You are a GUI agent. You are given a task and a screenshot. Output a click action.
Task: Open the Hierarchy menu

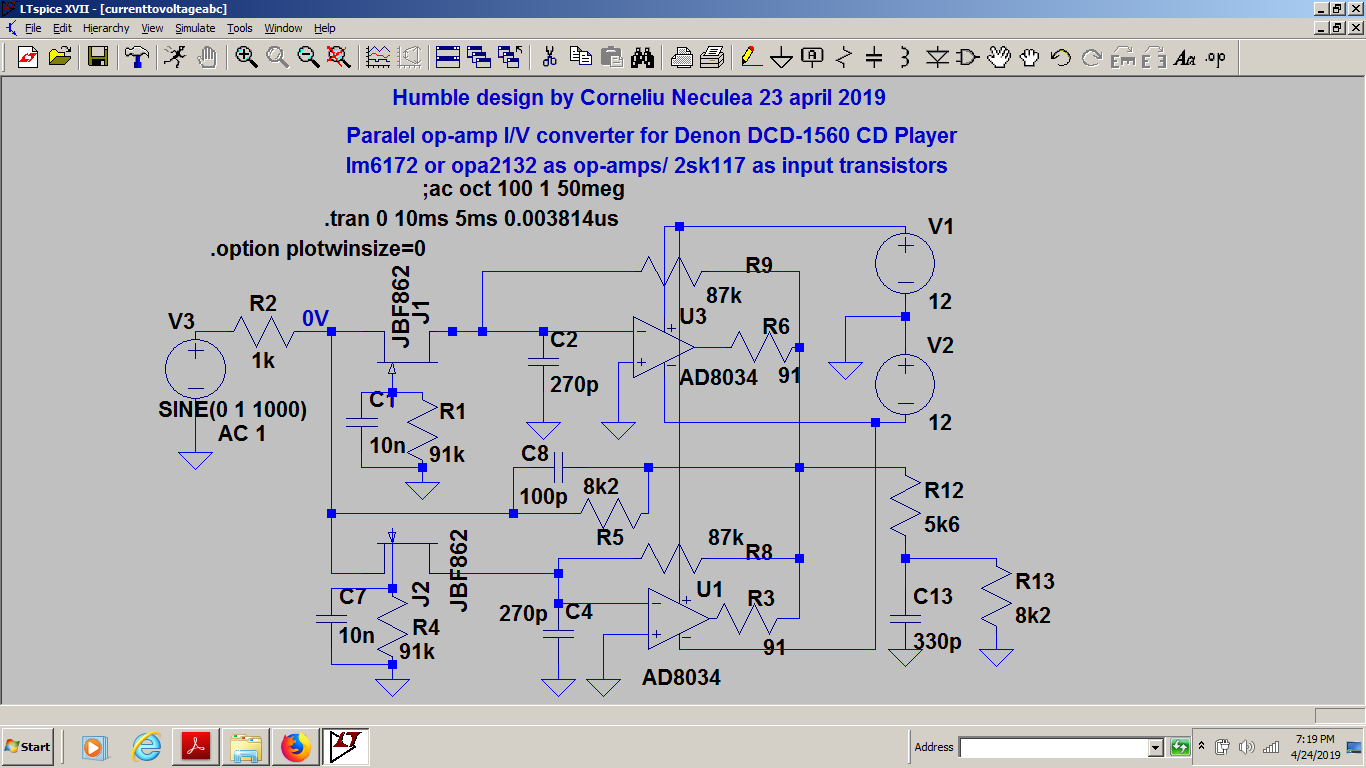tap(106, 28)
